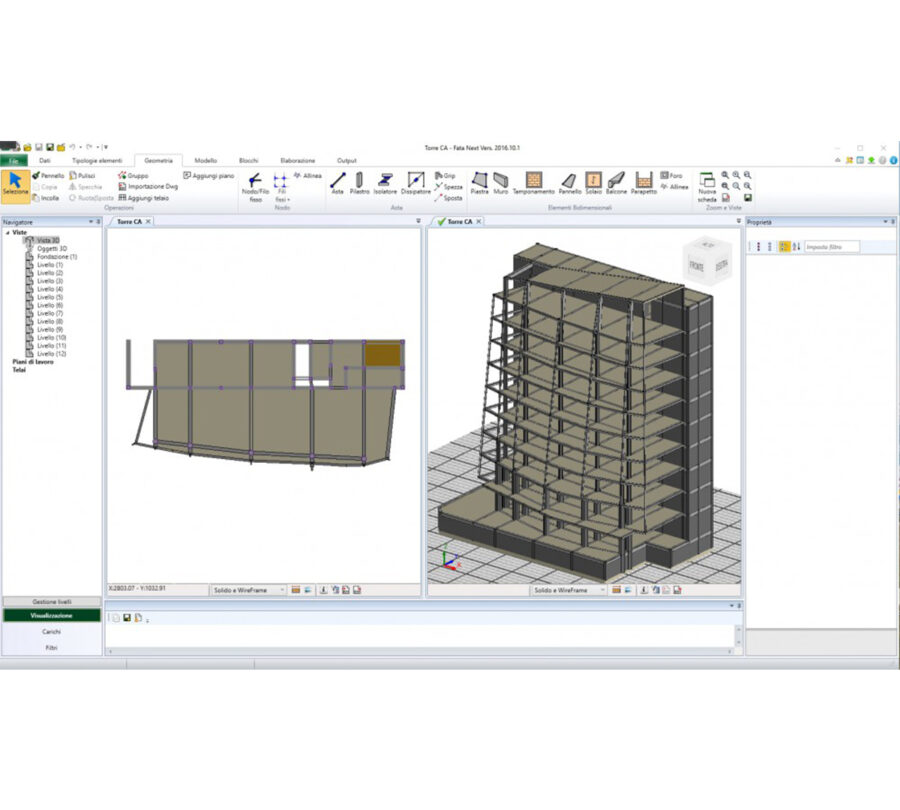Activate the Seleziona arrow tool
Viewport: 900px width, 810px height.
coord(16,185)
